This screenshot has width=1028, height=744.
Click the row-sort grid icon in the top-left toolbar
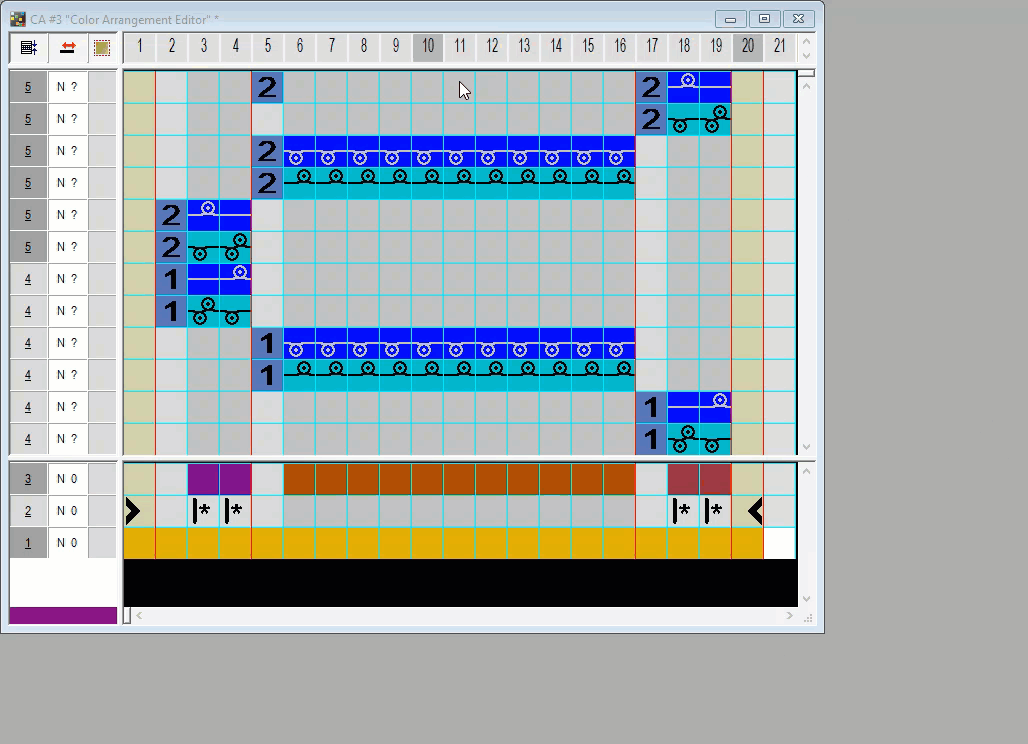tap(28, 47)
